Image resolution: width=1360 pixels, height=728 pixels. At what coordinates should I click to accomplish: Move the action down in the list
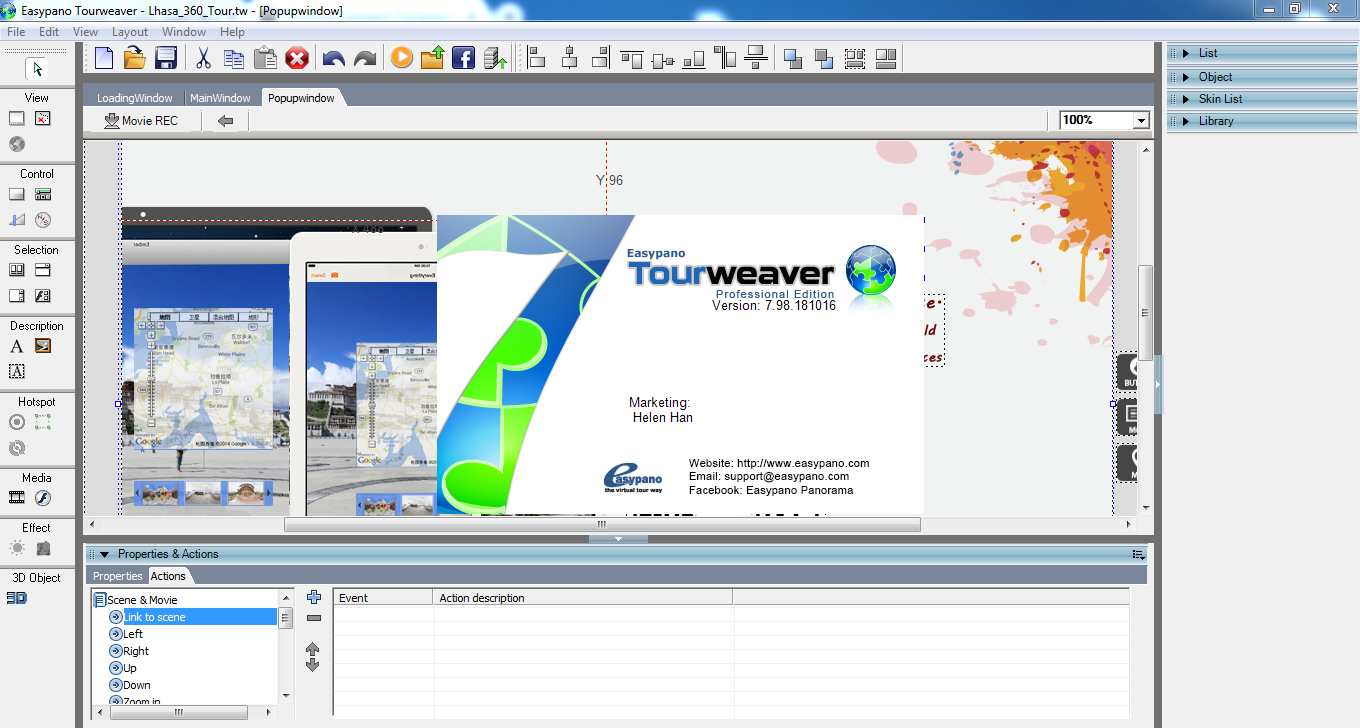pos(313,665)
